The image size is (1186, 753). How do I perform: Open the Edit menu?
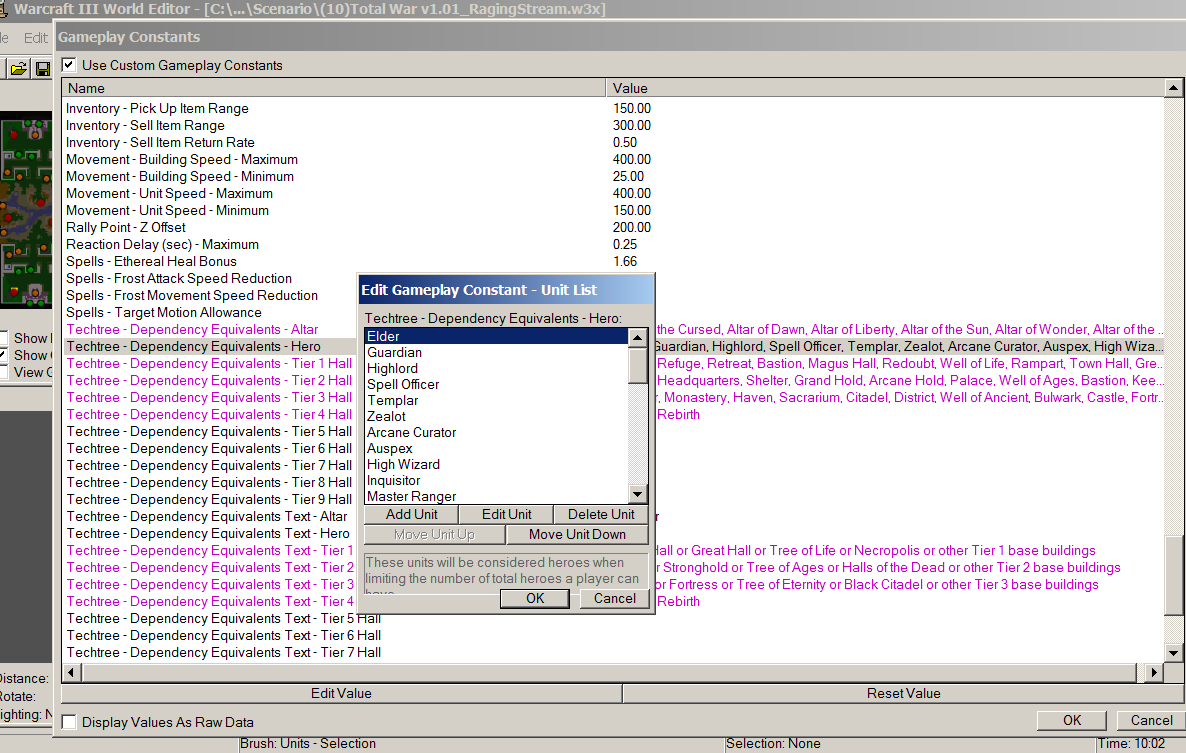pos(35,37)
